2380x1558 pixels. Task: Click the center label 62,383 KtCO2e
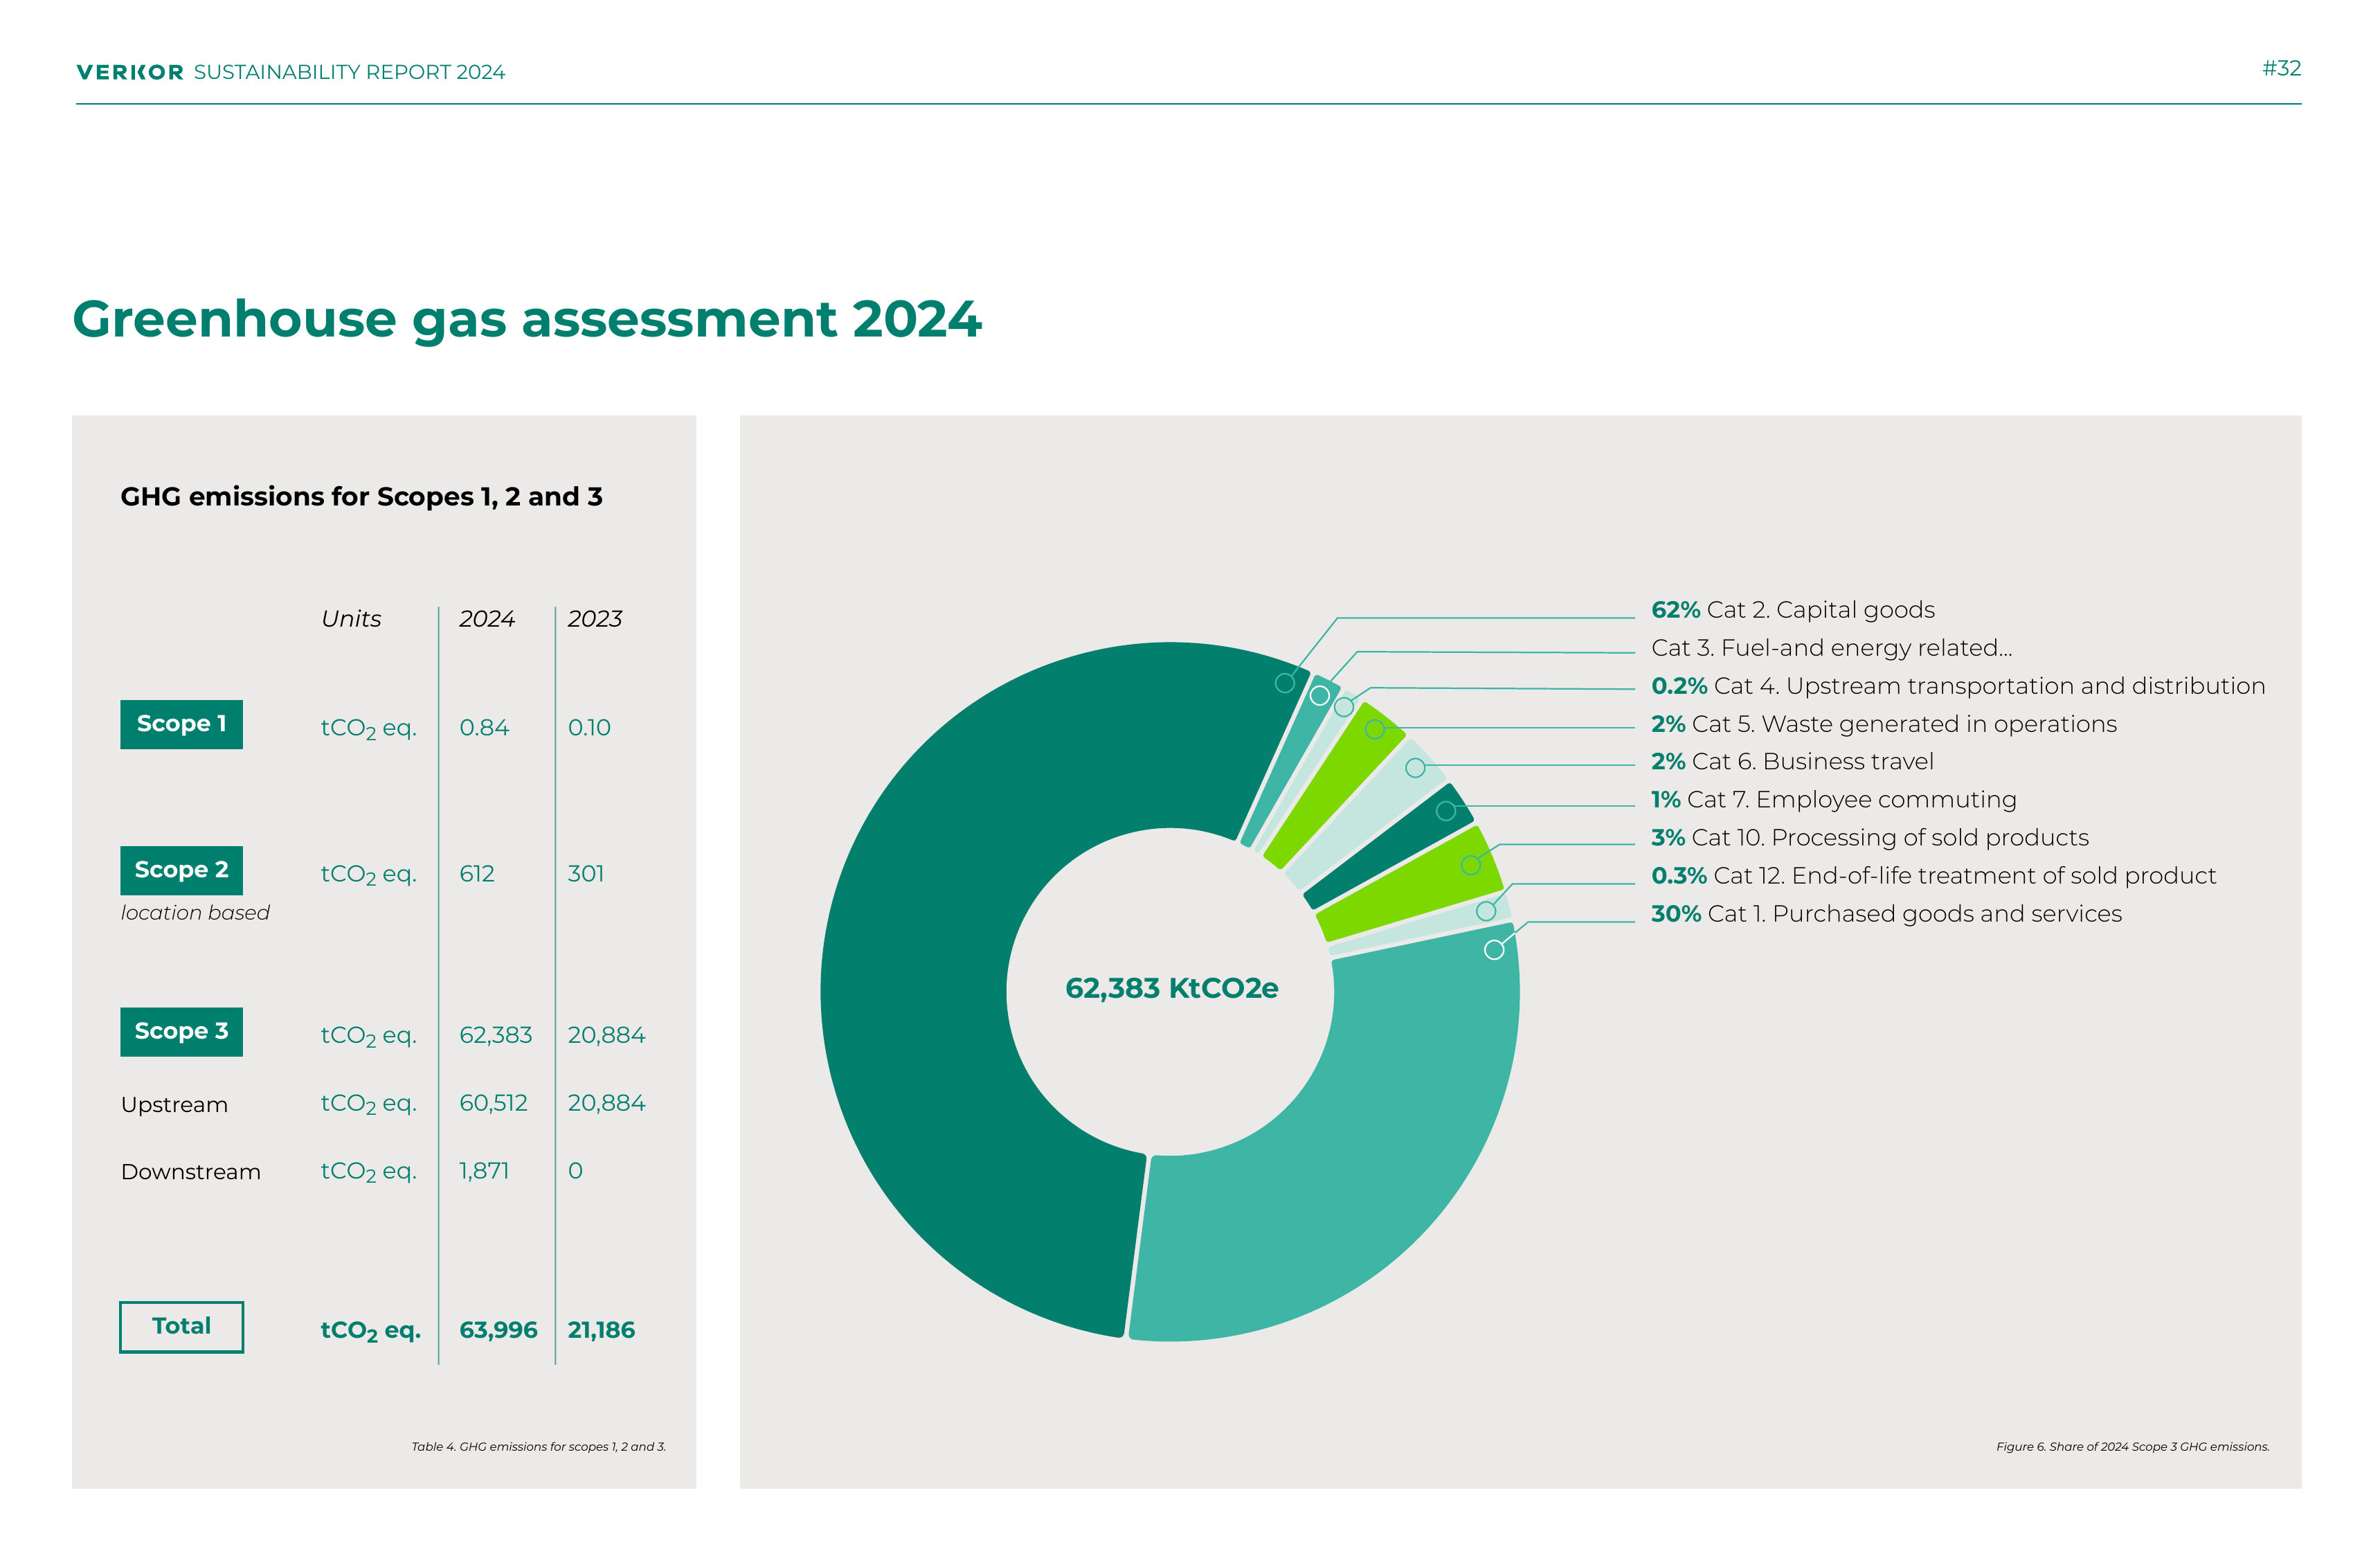1171,988
